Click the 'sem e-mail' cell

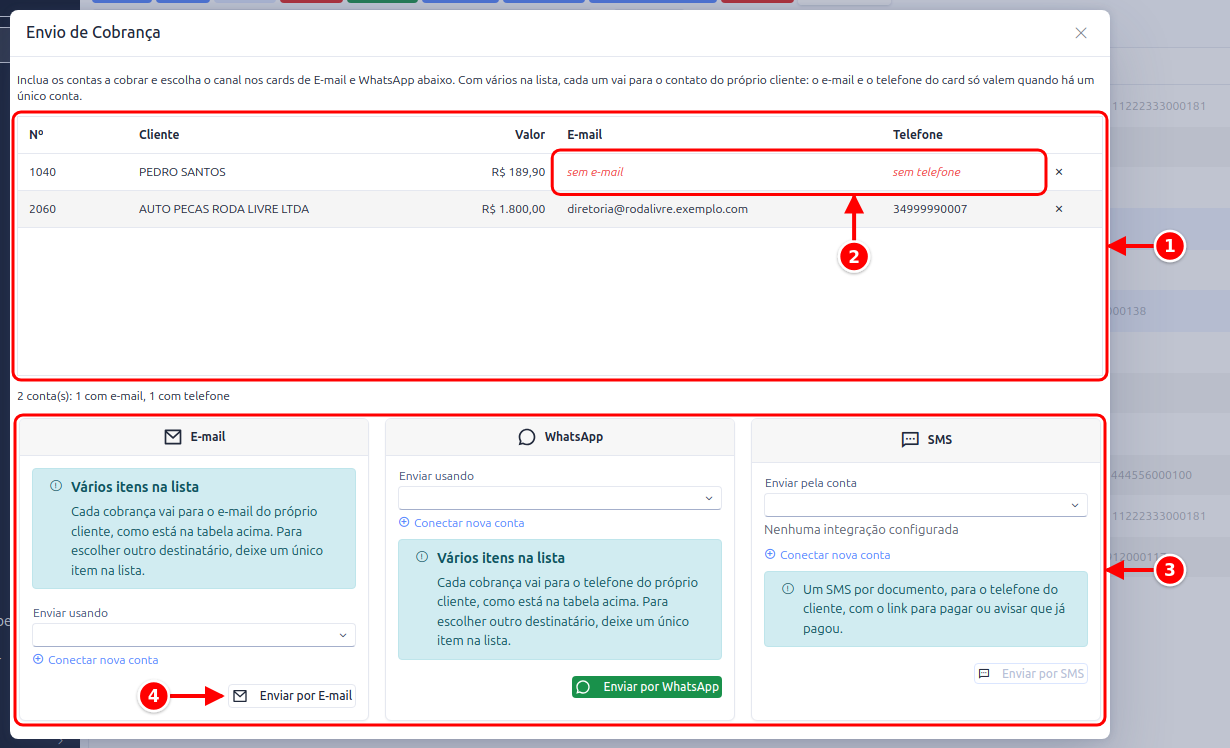[595, 172]
